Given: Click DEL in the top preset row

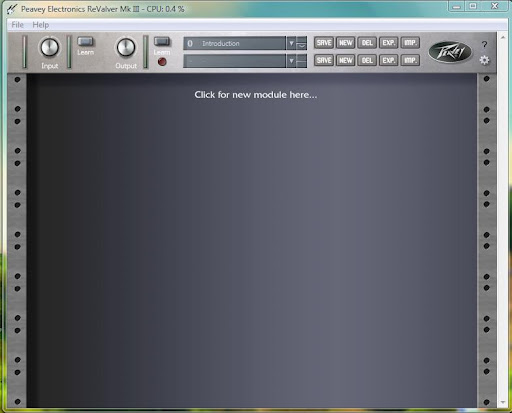Looking at the screenshot, I should pyautogui.click(x=367, y=43).
